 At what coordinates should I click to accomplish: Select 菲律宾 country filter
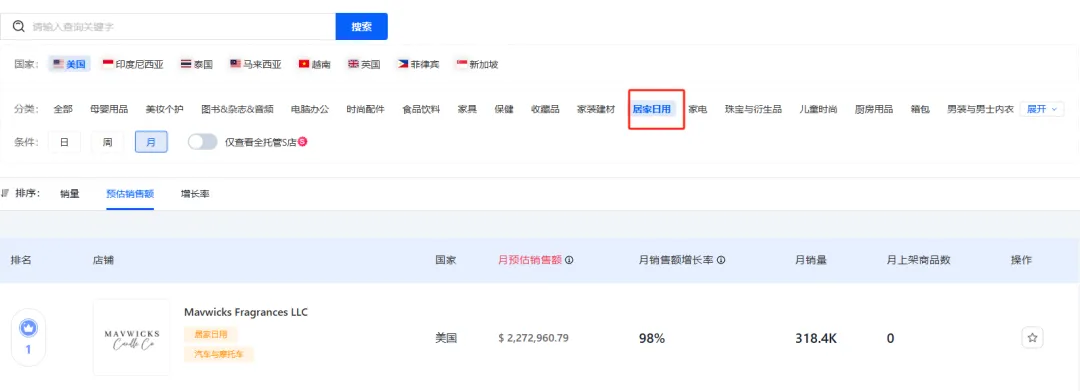(418, 64)
